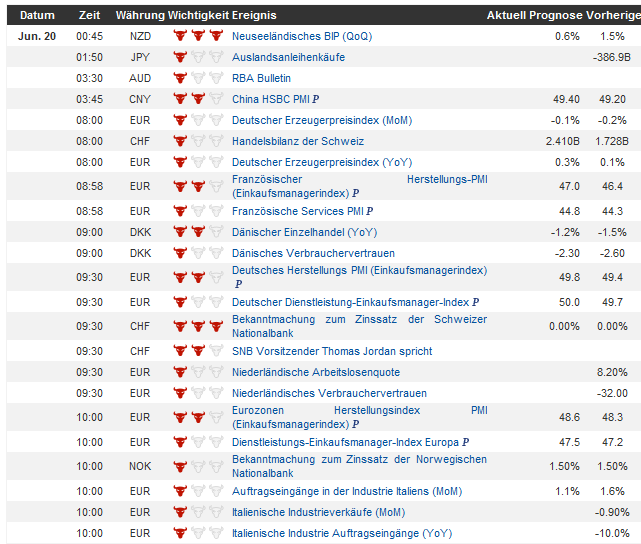Click red bull in Dänisches Verbrauchervertrauen row
Viewport: 641px width, 544px height.
tap(180, 253)
